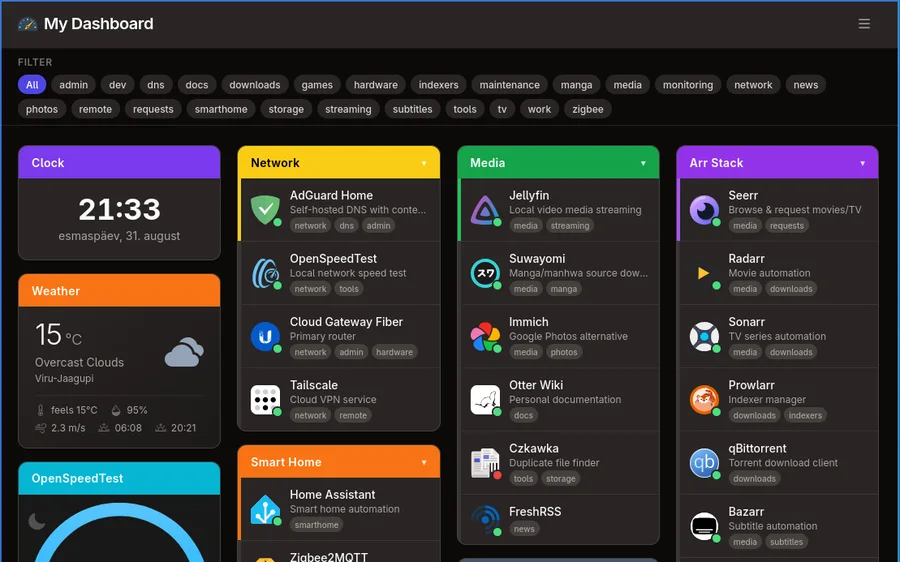Open Otter Wiki icon
Image resolution: width=900 pixels, height=562 pixels.
(485, 400)
